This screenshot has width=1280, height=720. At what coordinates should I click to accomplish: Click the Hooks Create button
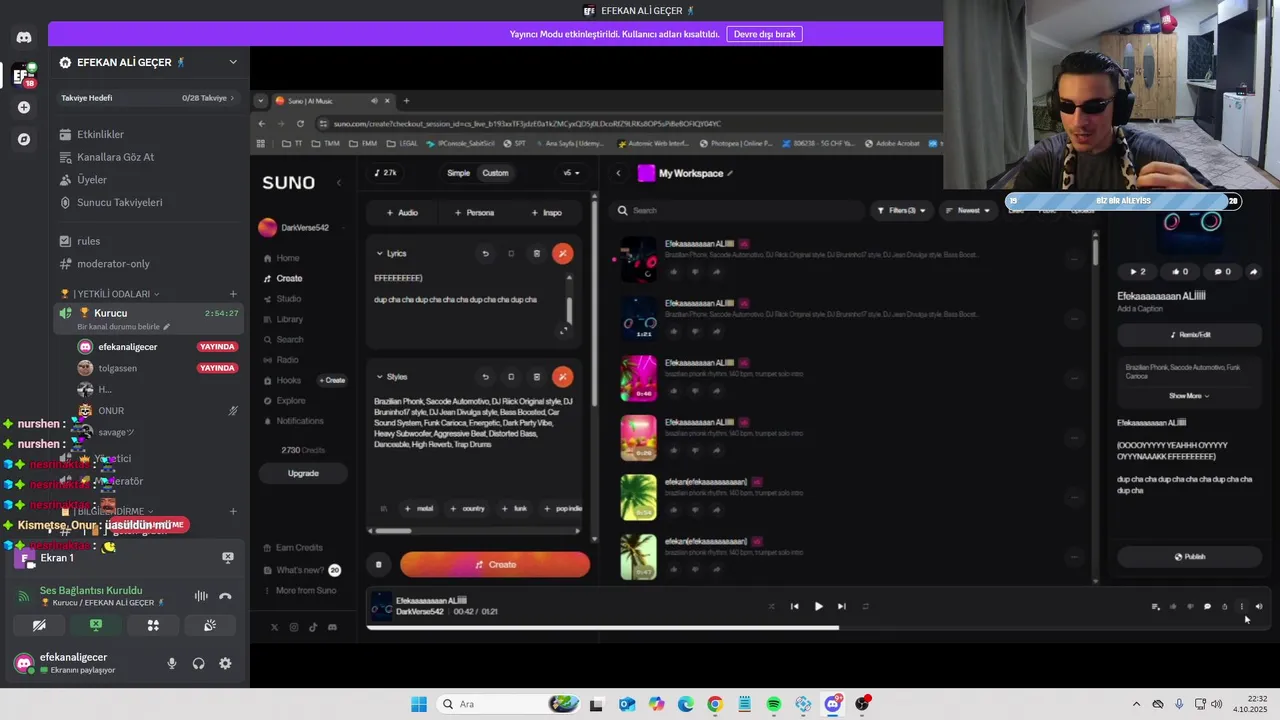tap(332, 380)
